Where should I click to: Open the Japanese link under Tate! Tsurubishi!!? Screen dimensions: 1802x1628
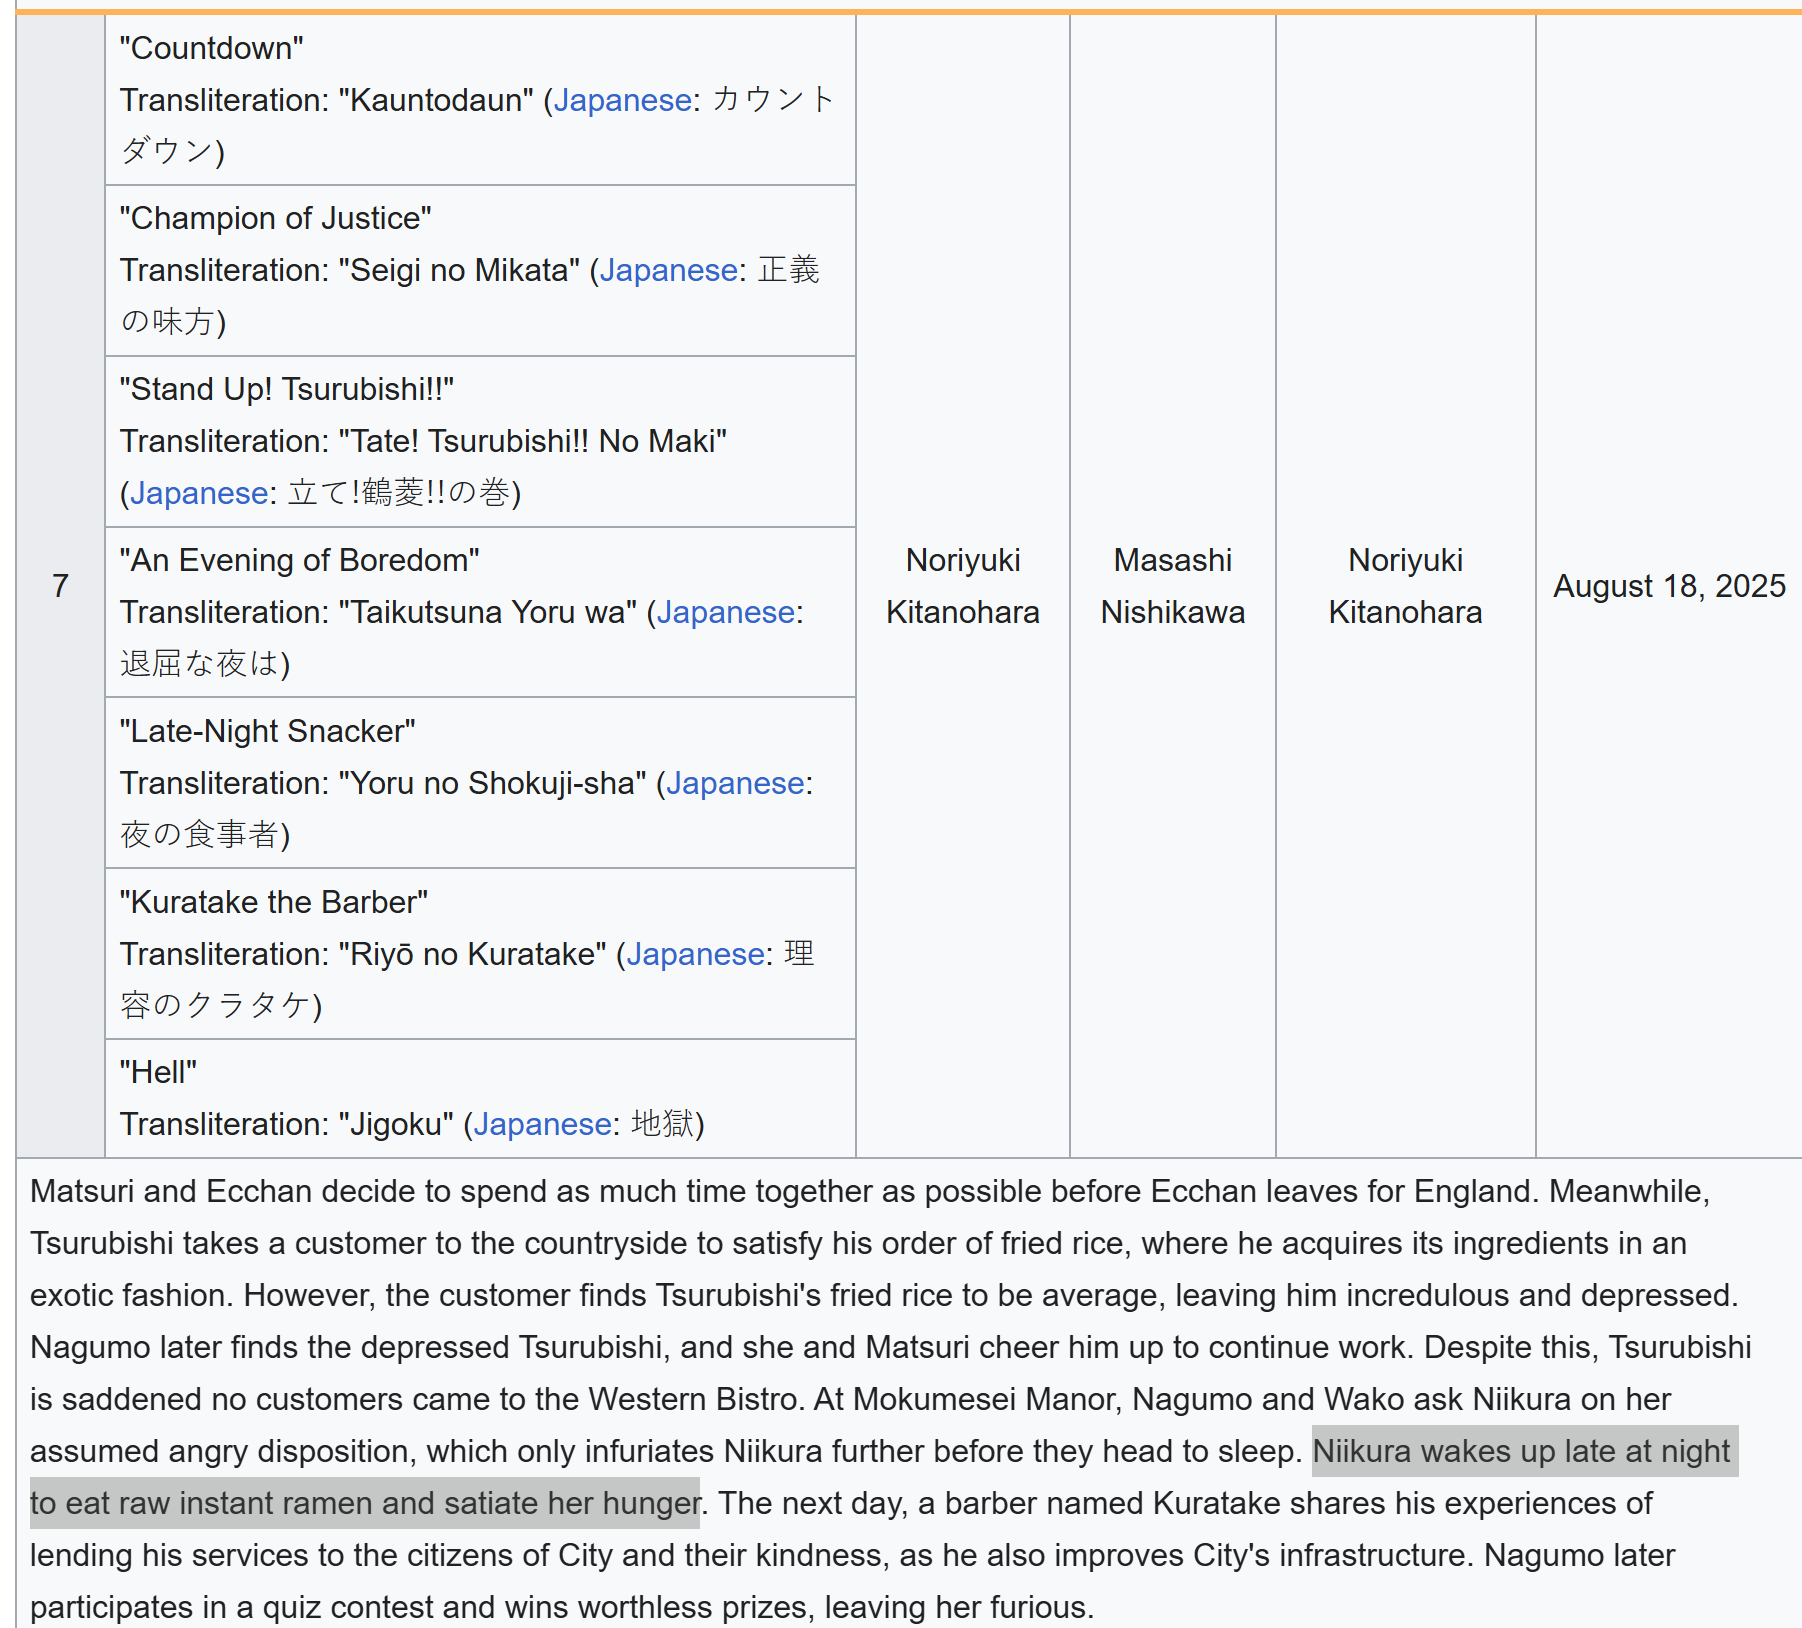(x=199, y=493)
